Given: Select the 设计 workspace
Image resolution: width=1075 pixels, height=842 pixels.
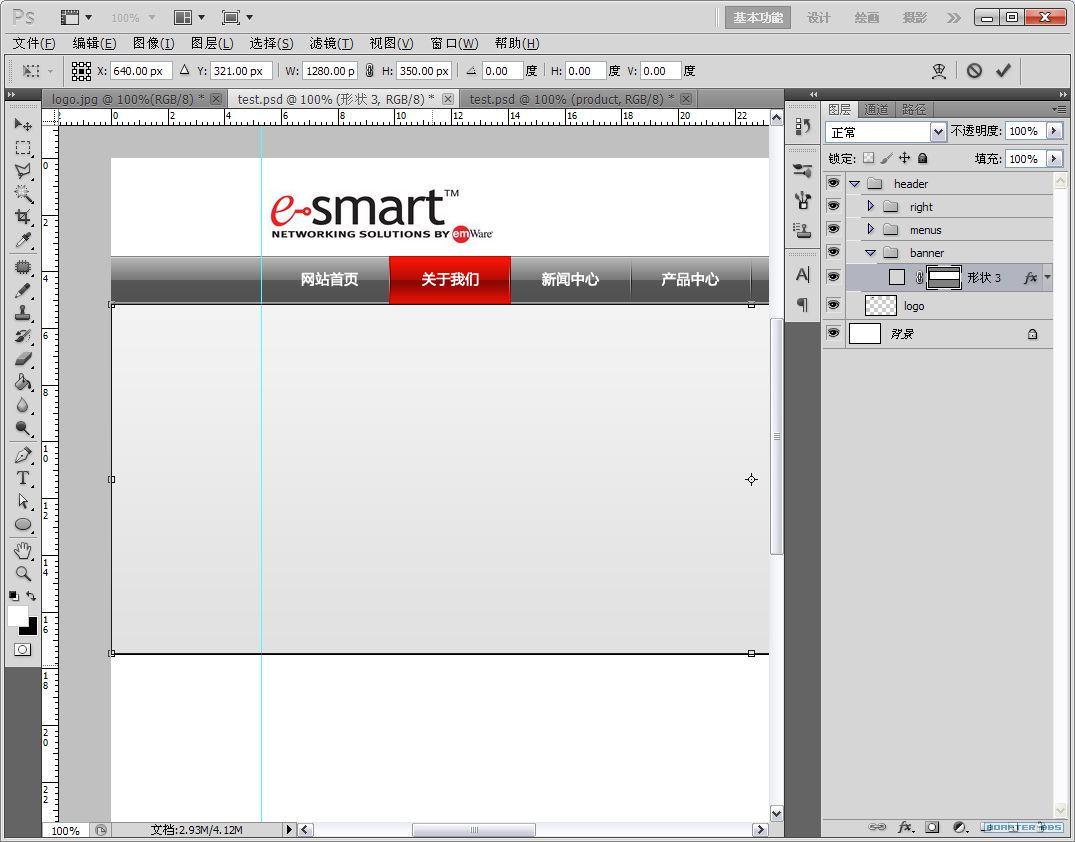Looking at the screenshot, I should coord(819,18).
